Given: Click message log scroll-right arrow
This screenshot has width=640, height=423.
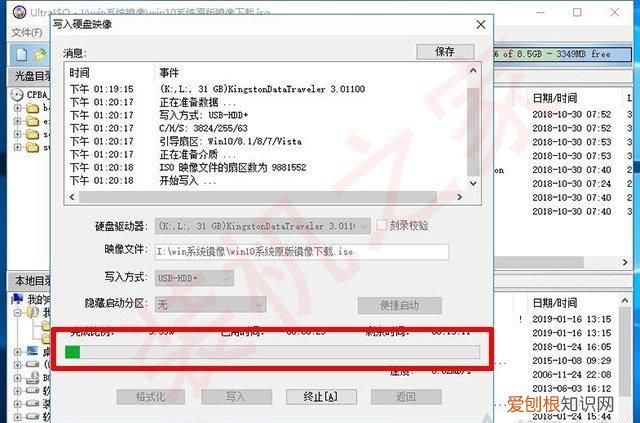Looking at the screenshot, I should tap(460, 197).
